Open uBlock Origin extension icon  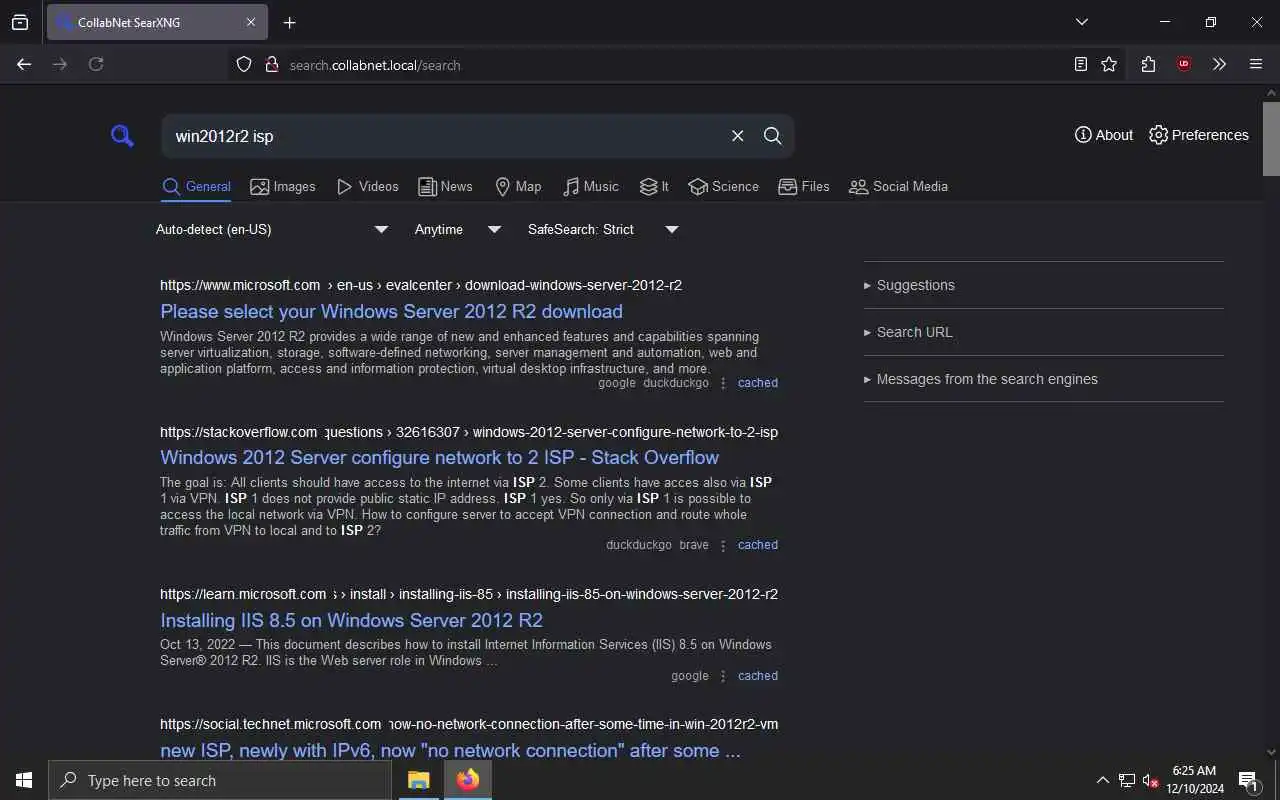point(1184,64)
